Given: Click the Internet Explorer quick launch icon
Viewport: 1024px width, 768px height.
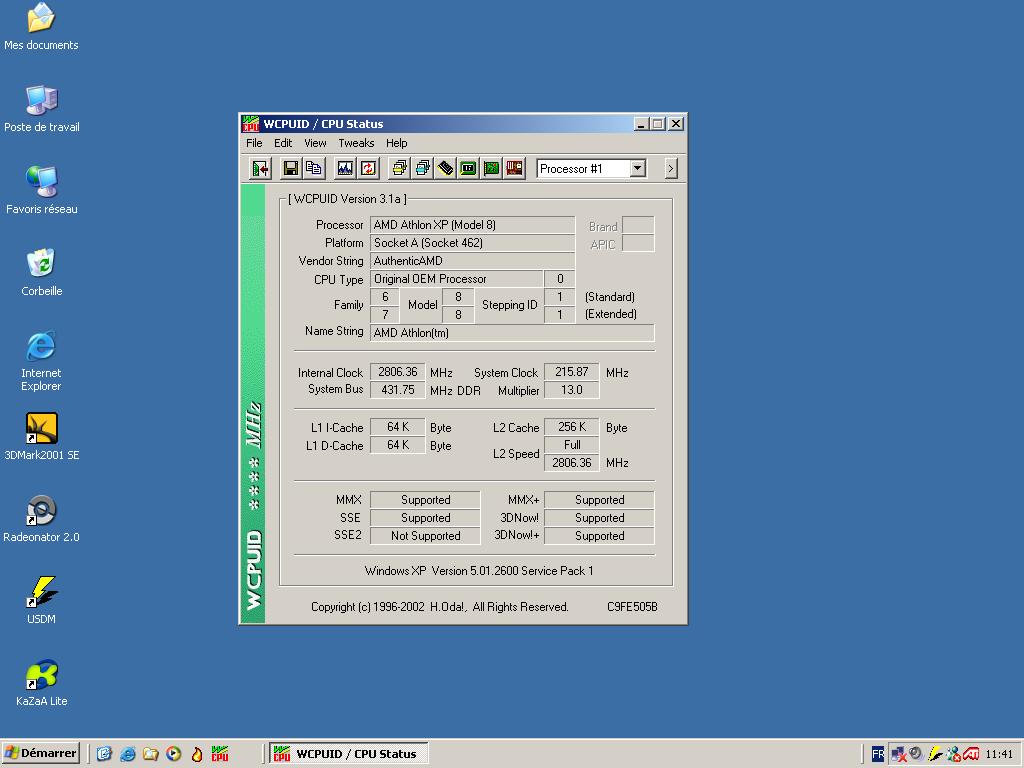Looking at the screenshot, I should [x=127, y=754].
